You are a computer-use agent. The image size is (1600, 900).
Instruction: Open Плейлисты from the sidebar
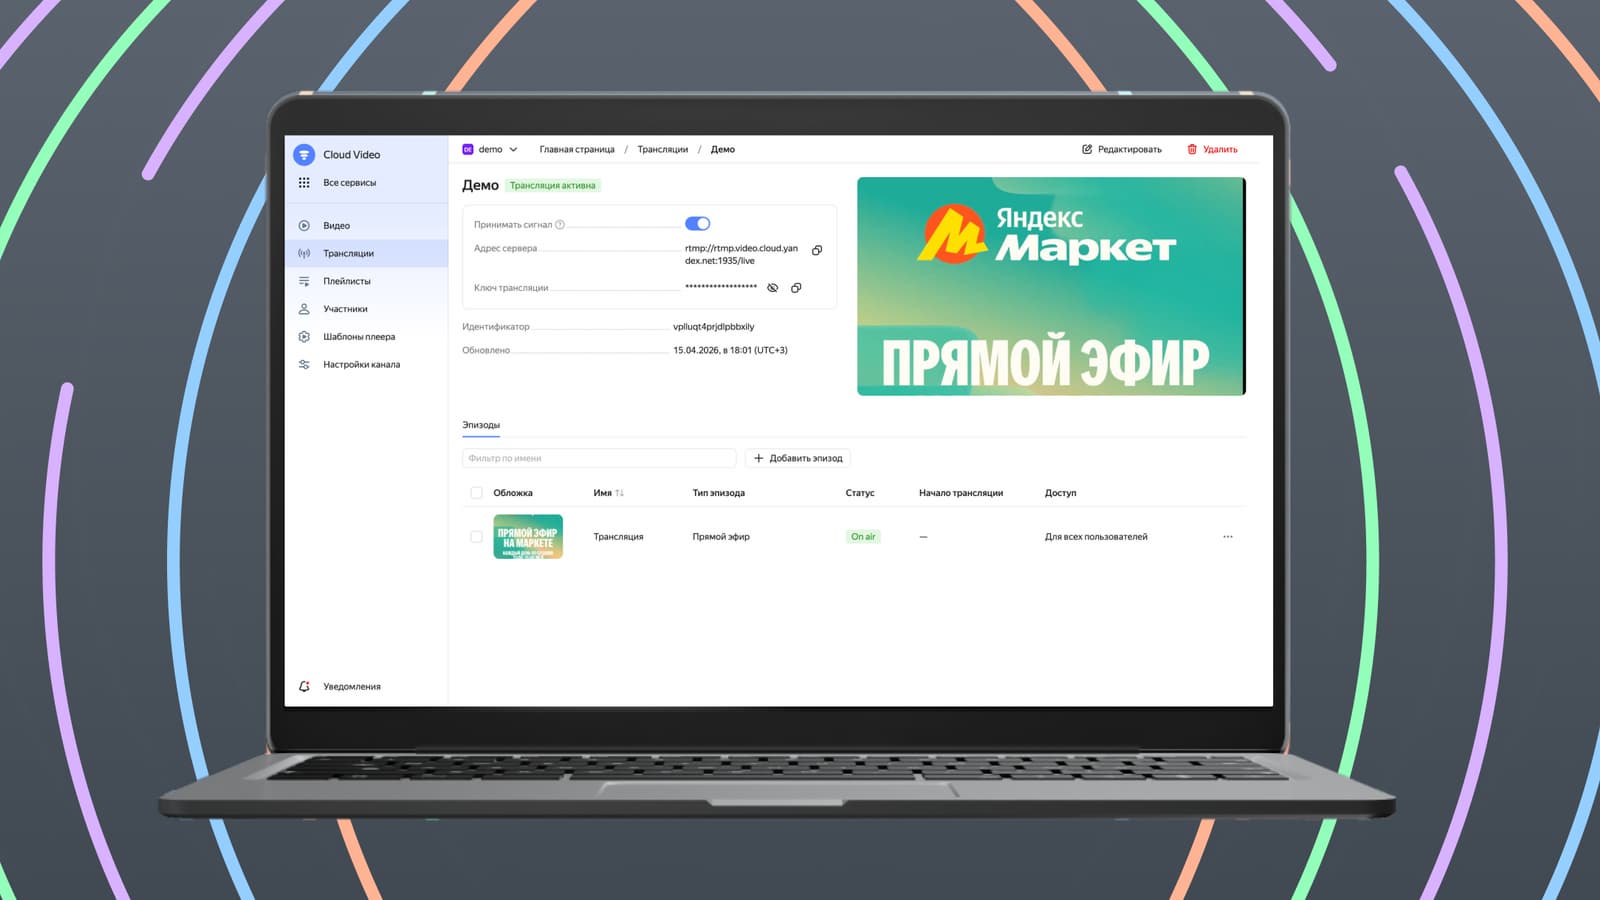point(366,282)
